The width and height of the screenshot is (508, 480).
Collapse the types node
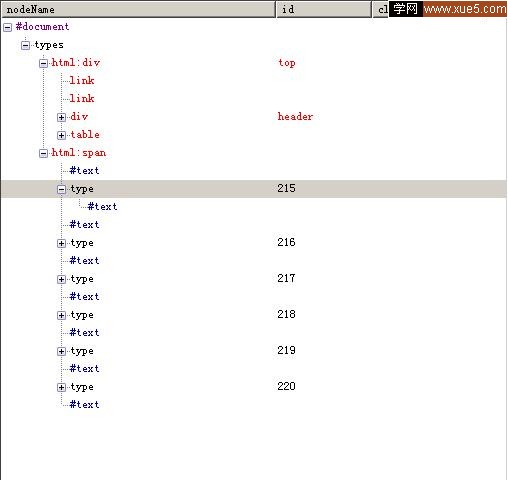point(25,46)
